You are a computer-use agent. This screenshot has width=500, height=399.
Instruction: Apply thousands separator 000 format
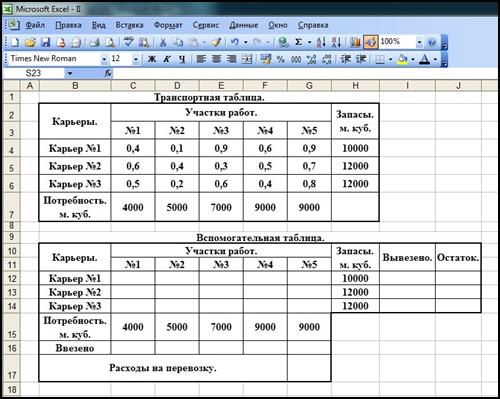[x=296, y=59]
